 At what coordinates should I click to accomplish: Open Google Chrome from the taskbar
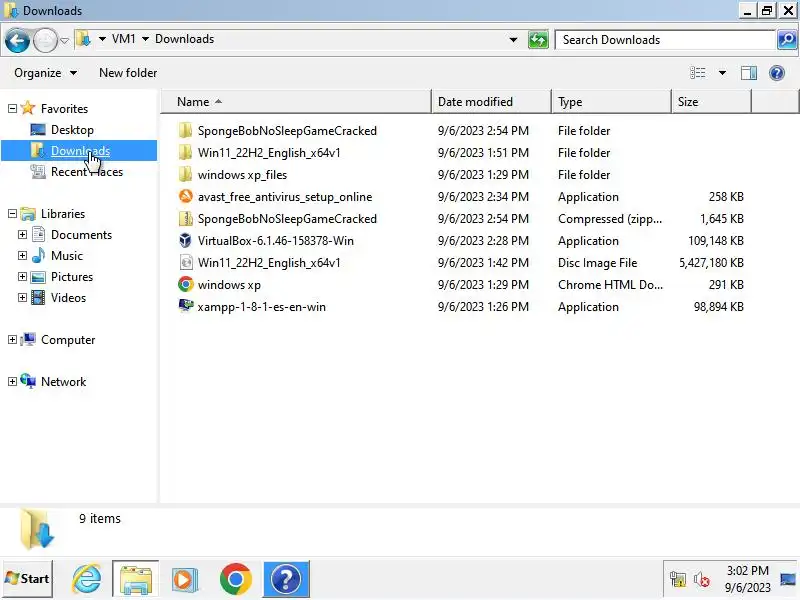[x=236, y=579]
